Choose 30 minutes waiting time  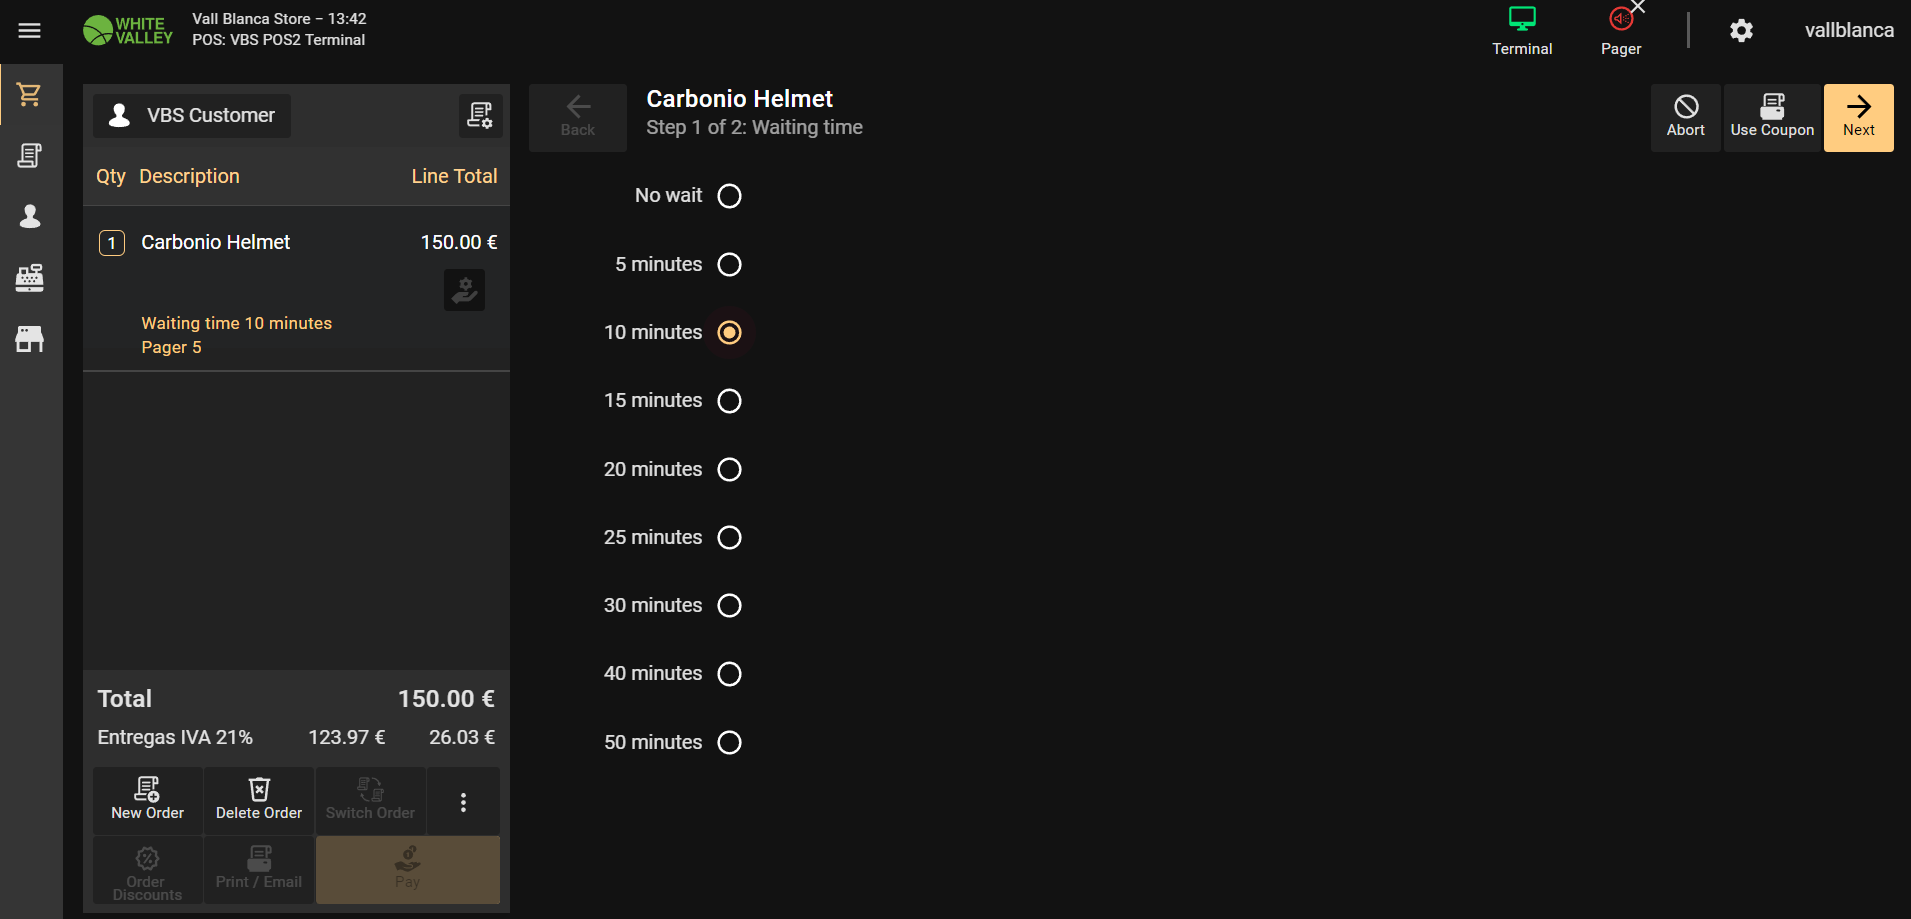pos(729,606)
